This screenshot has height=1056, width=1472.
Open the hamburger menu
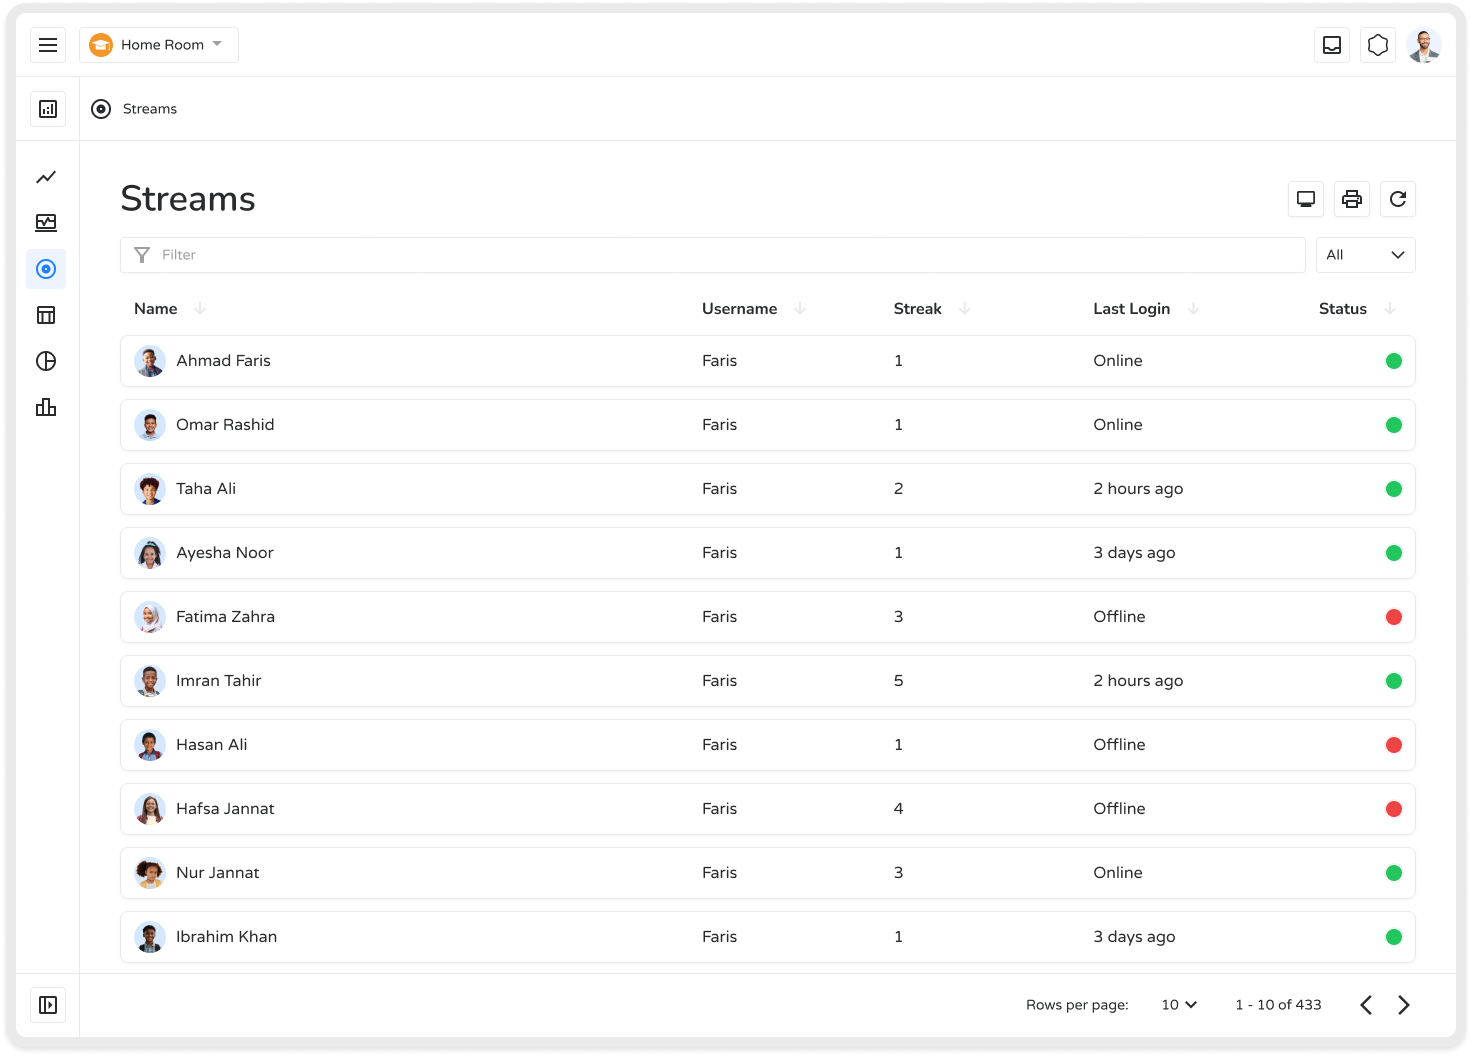click(47, 44)
